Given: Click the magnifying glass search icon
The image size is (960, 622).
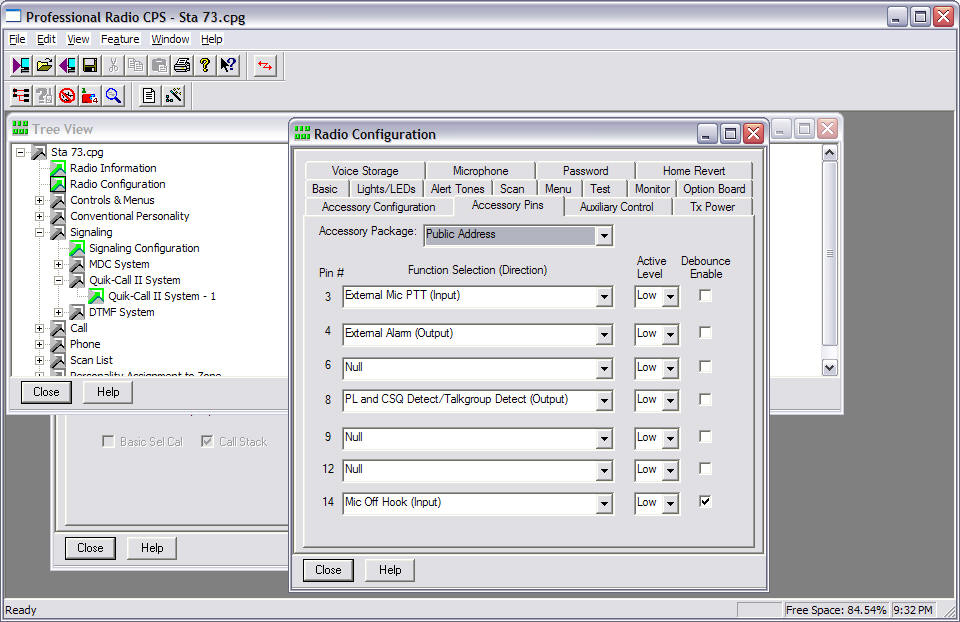Looking at the screenshot, I should pyautogui.click(x=113, y=95).
